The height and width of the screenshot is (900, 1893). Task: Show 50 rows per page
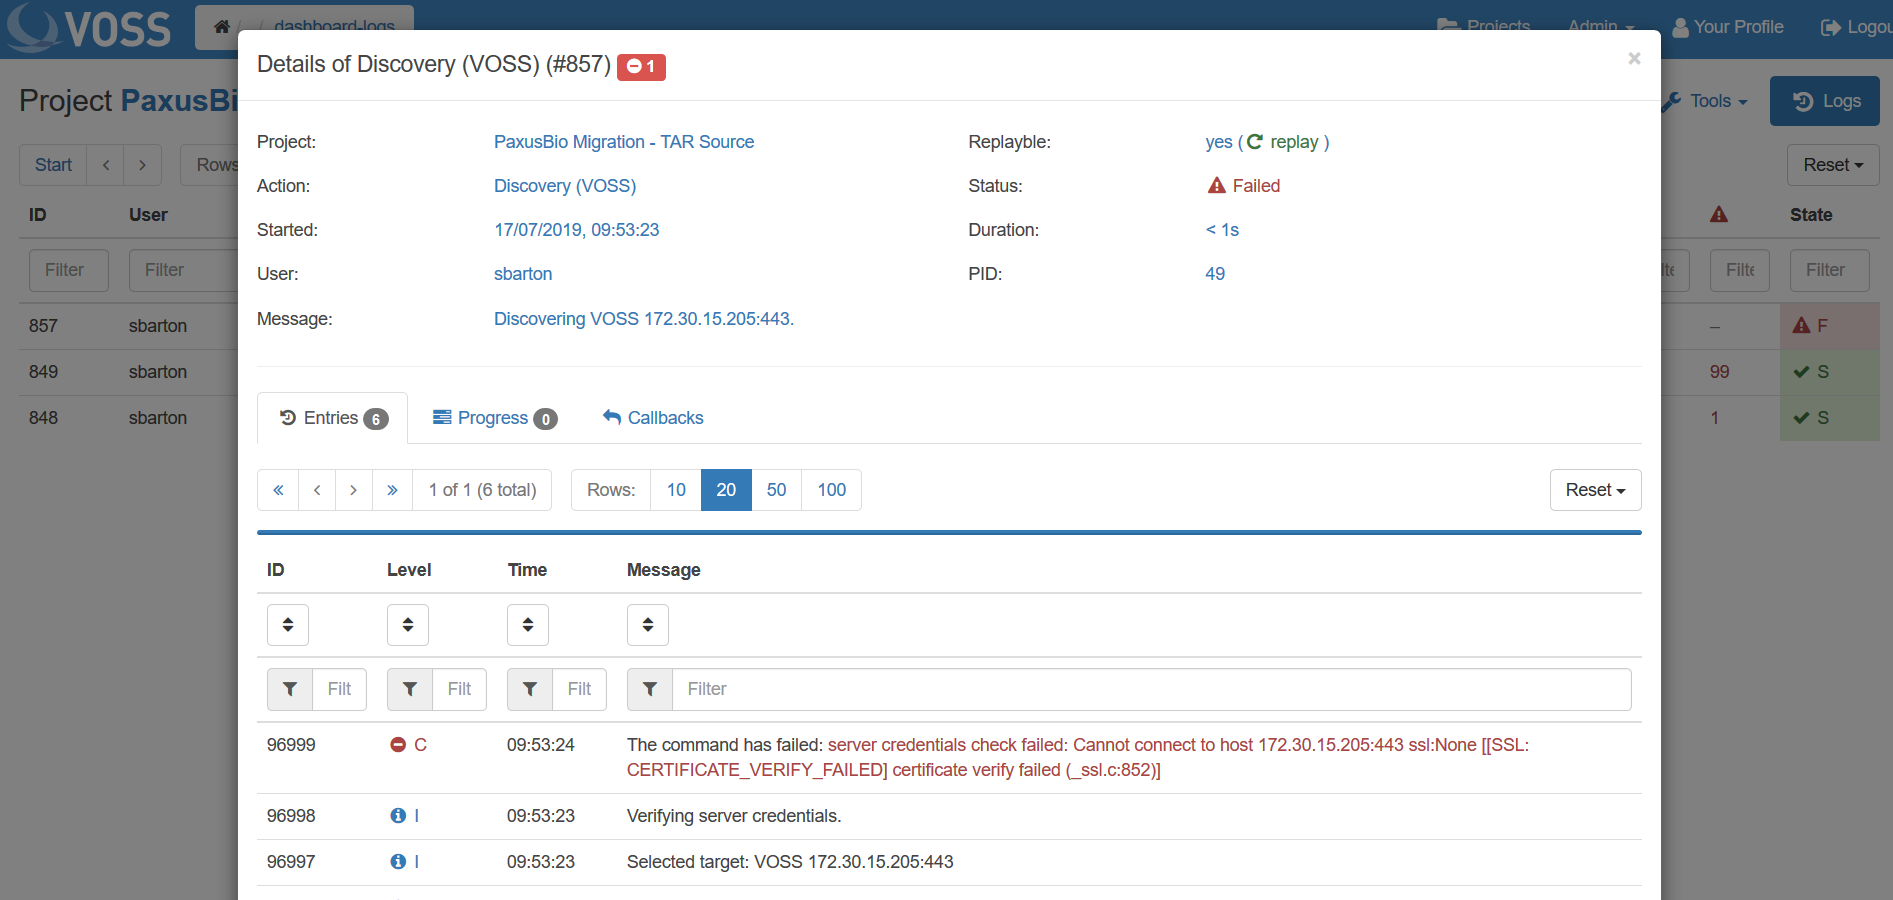[x=776, y=490]
